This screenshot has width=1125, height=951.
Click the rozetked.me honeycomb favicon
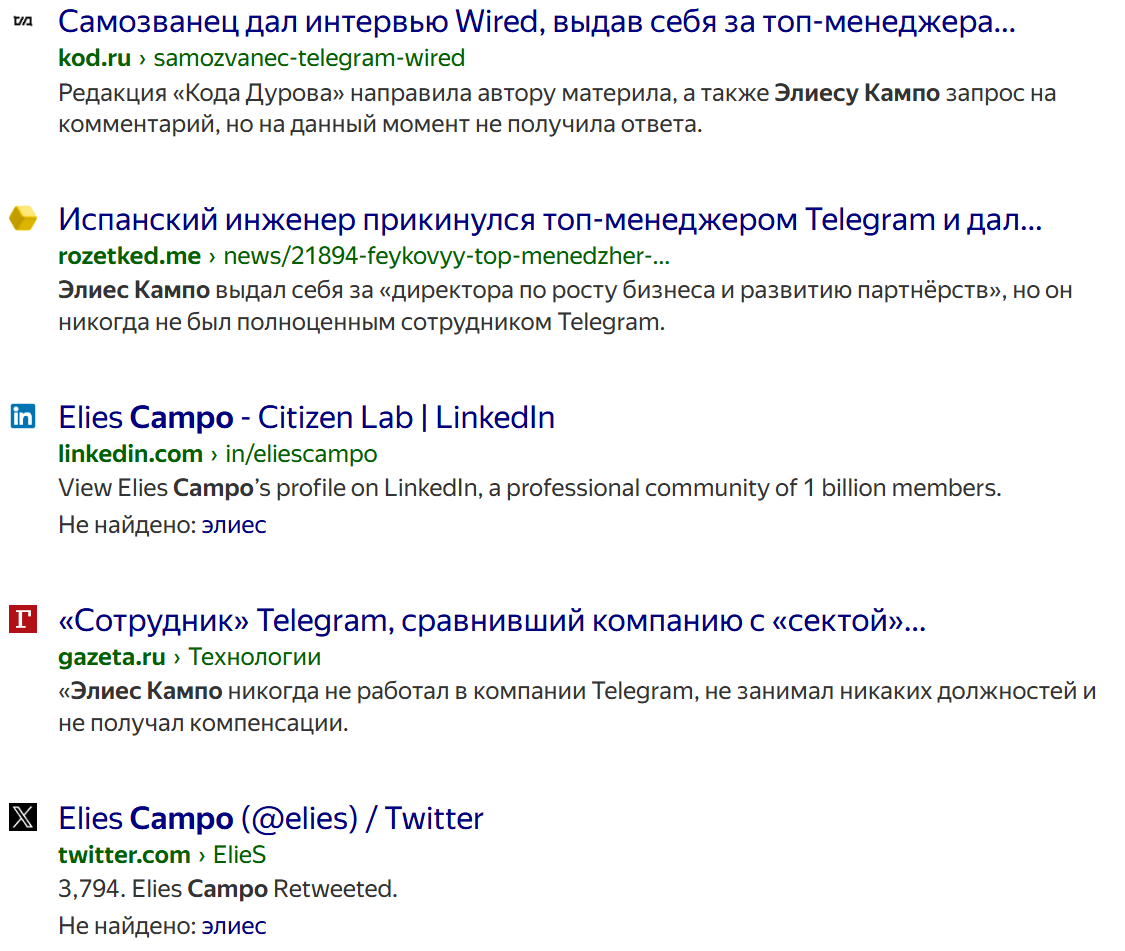21,219
